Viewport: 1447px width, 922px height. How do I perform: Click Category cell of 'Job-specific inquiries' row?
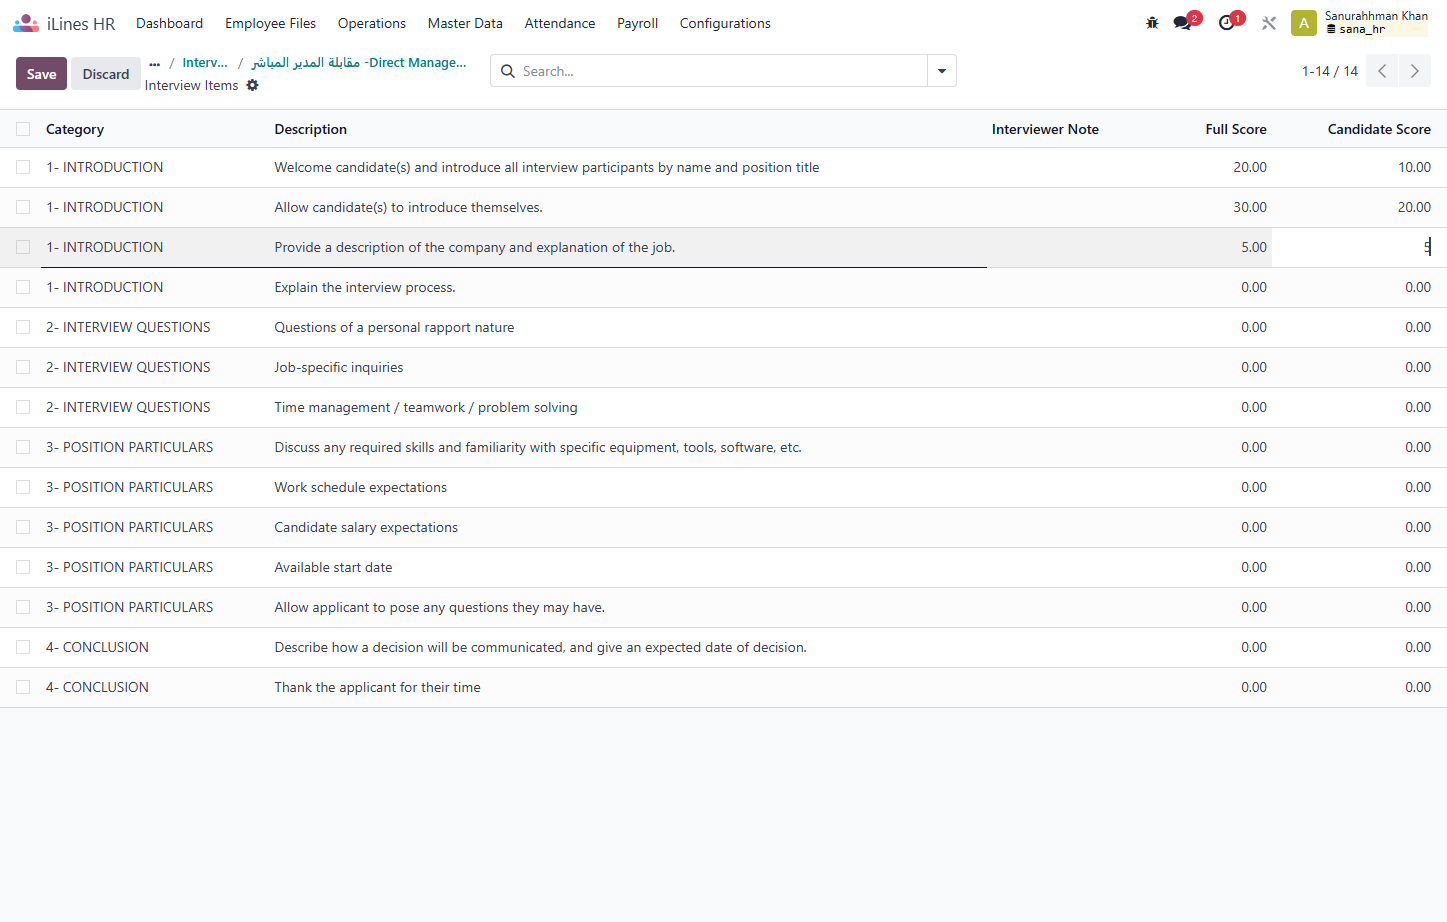pos(128,367)
